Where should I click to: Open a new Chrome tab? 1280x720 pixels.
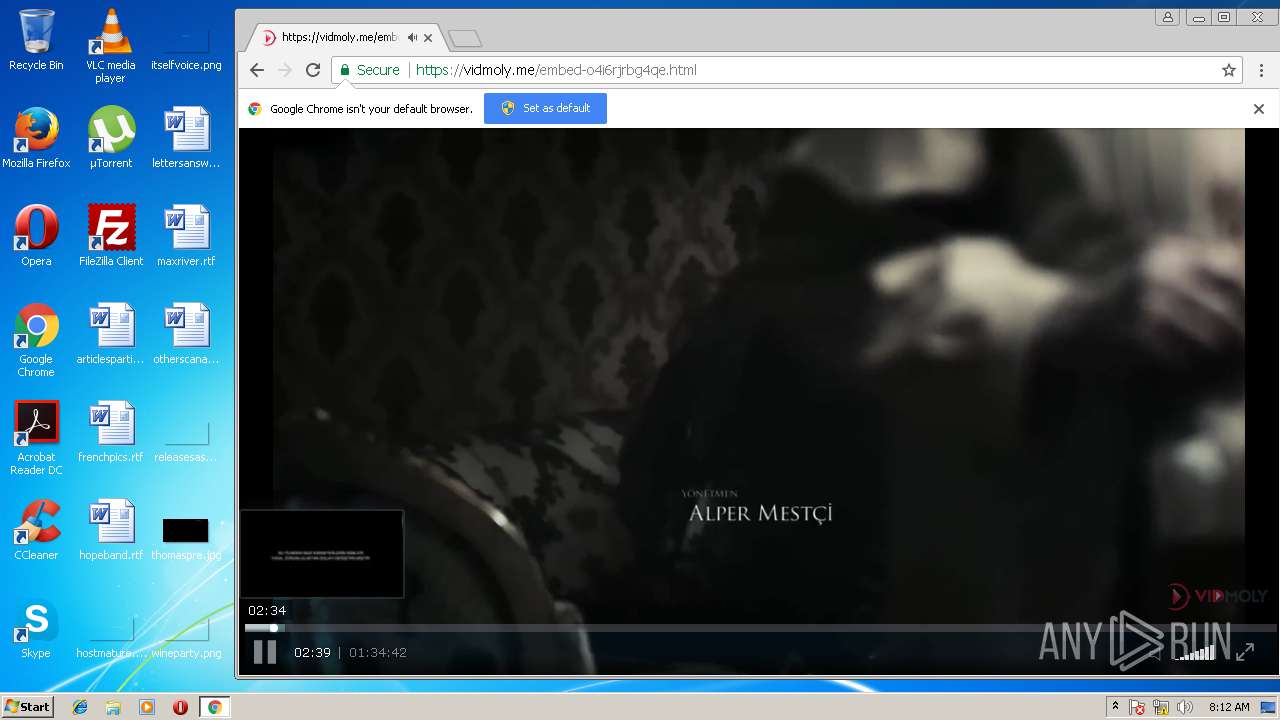[465, 38]
